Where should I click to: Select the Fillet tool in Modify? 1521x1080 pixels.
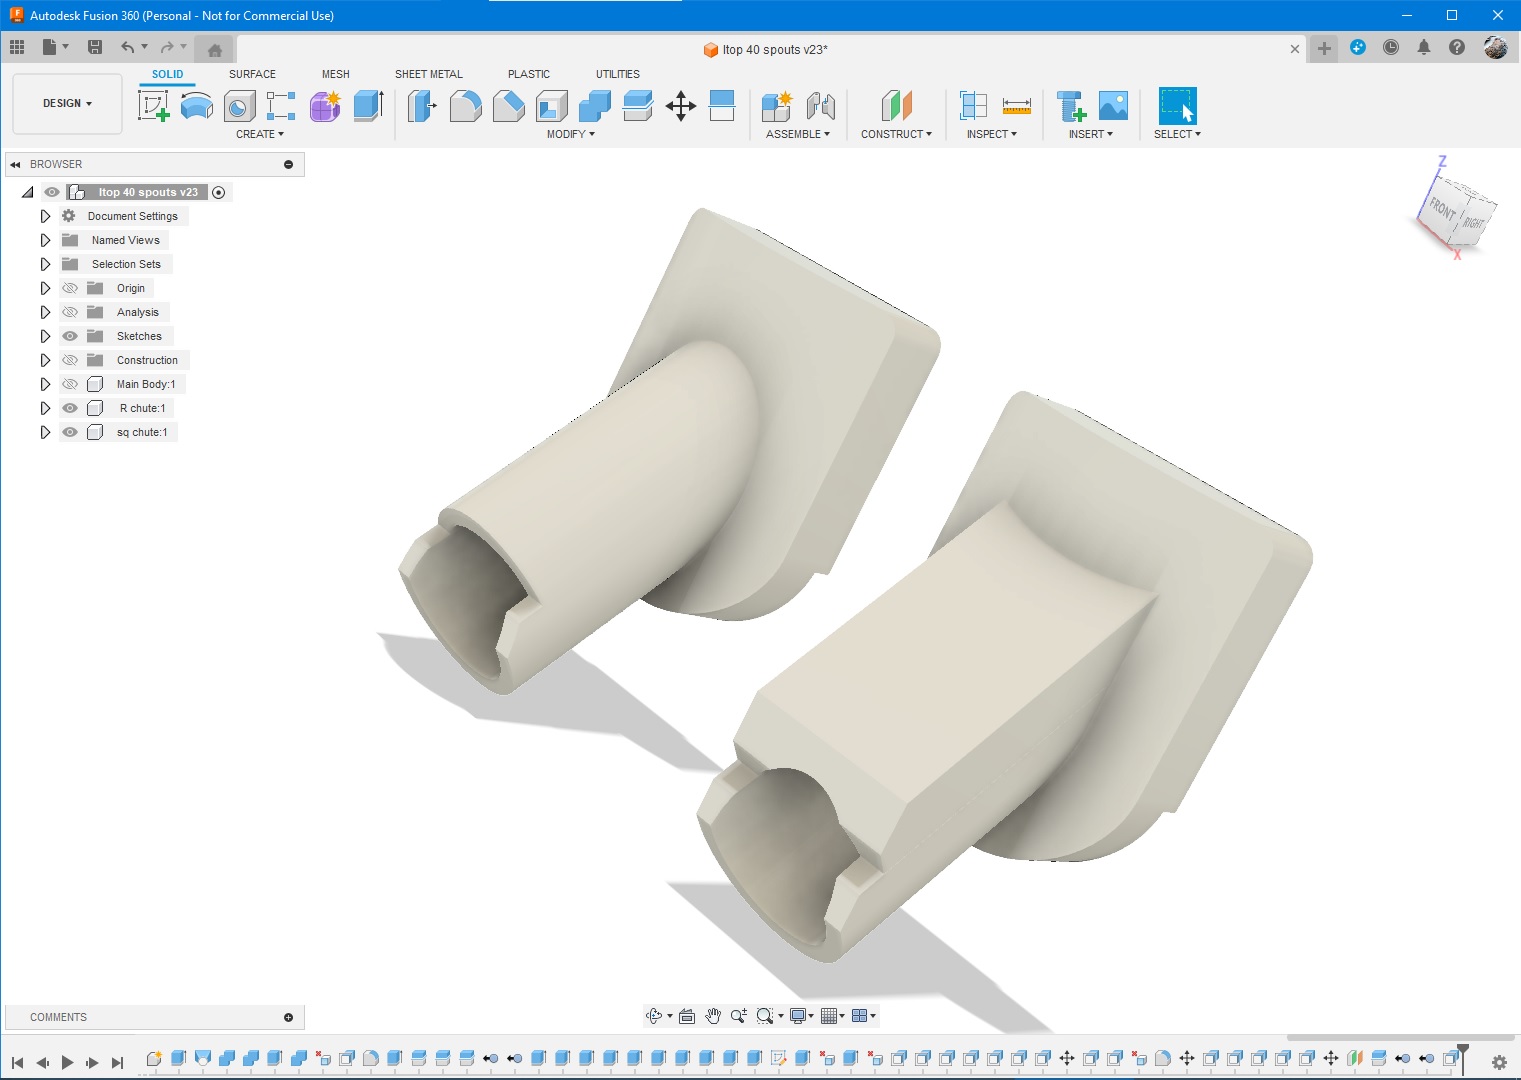click(x=465, y=106)
